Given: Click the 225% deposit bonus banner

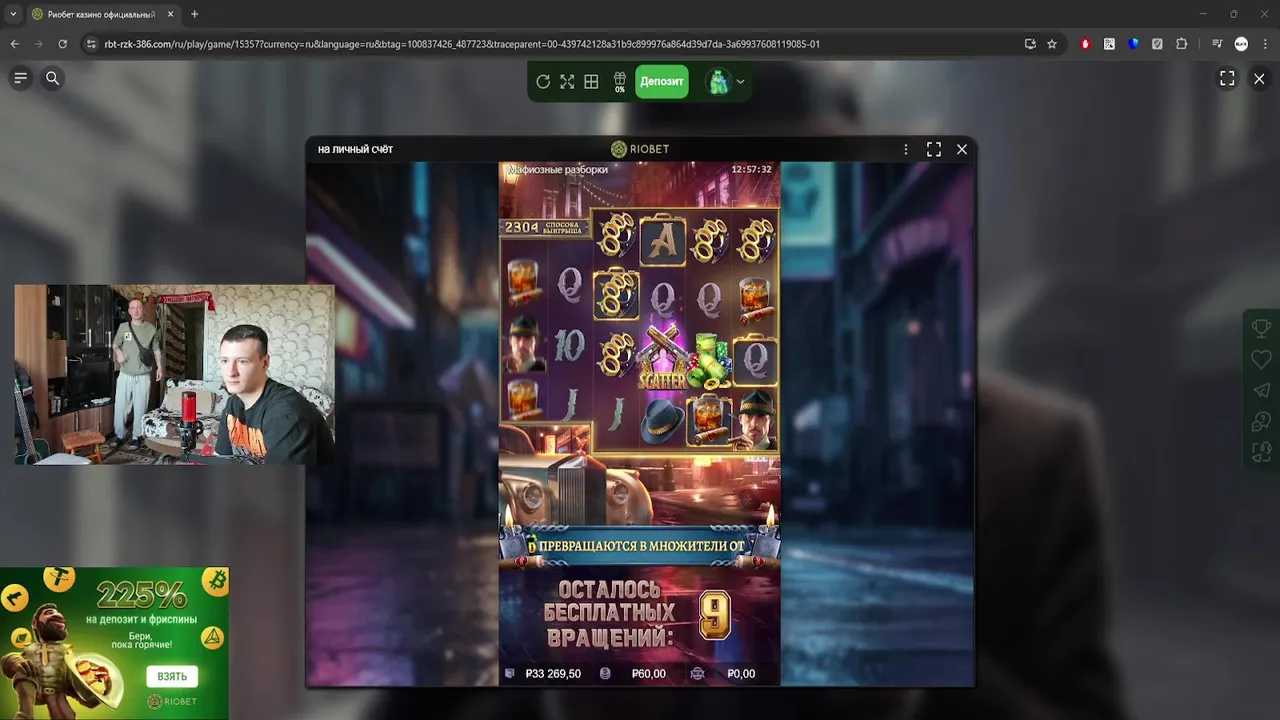Looking at the screenshot, I should (x=114, y=643).
